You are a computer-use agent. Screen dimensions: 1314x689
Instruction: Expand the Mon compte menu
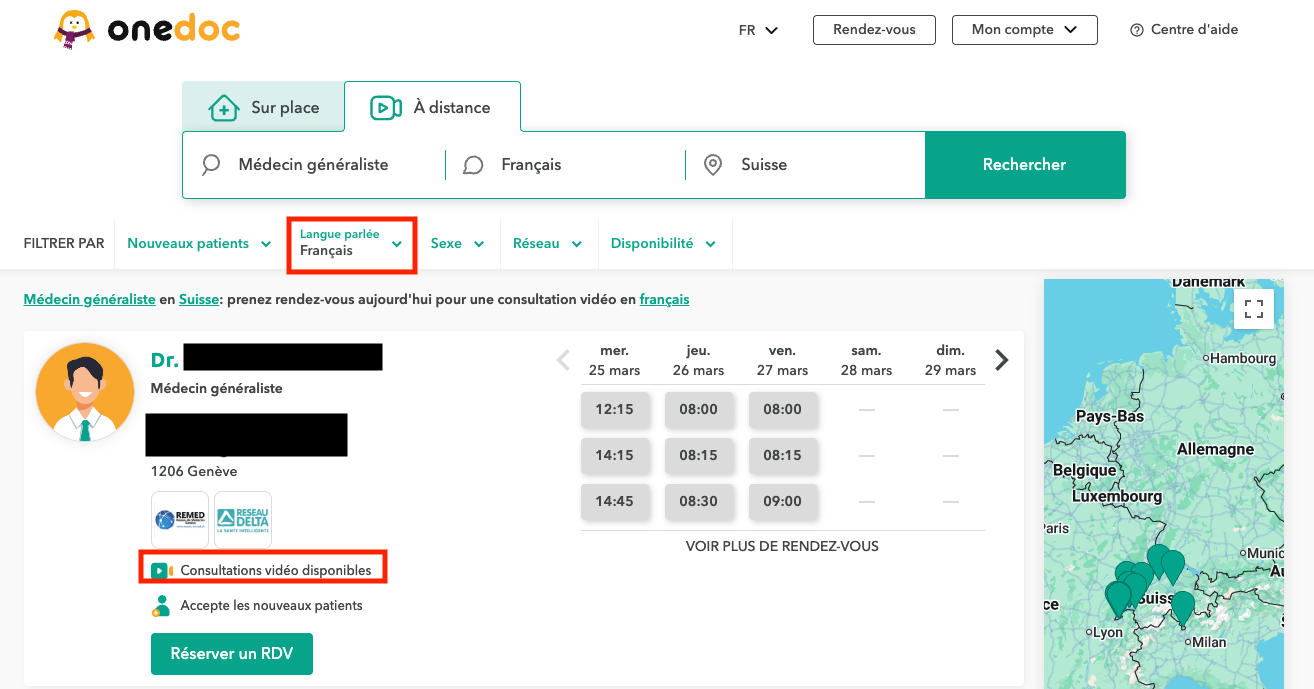click(x=1024, y=30)
